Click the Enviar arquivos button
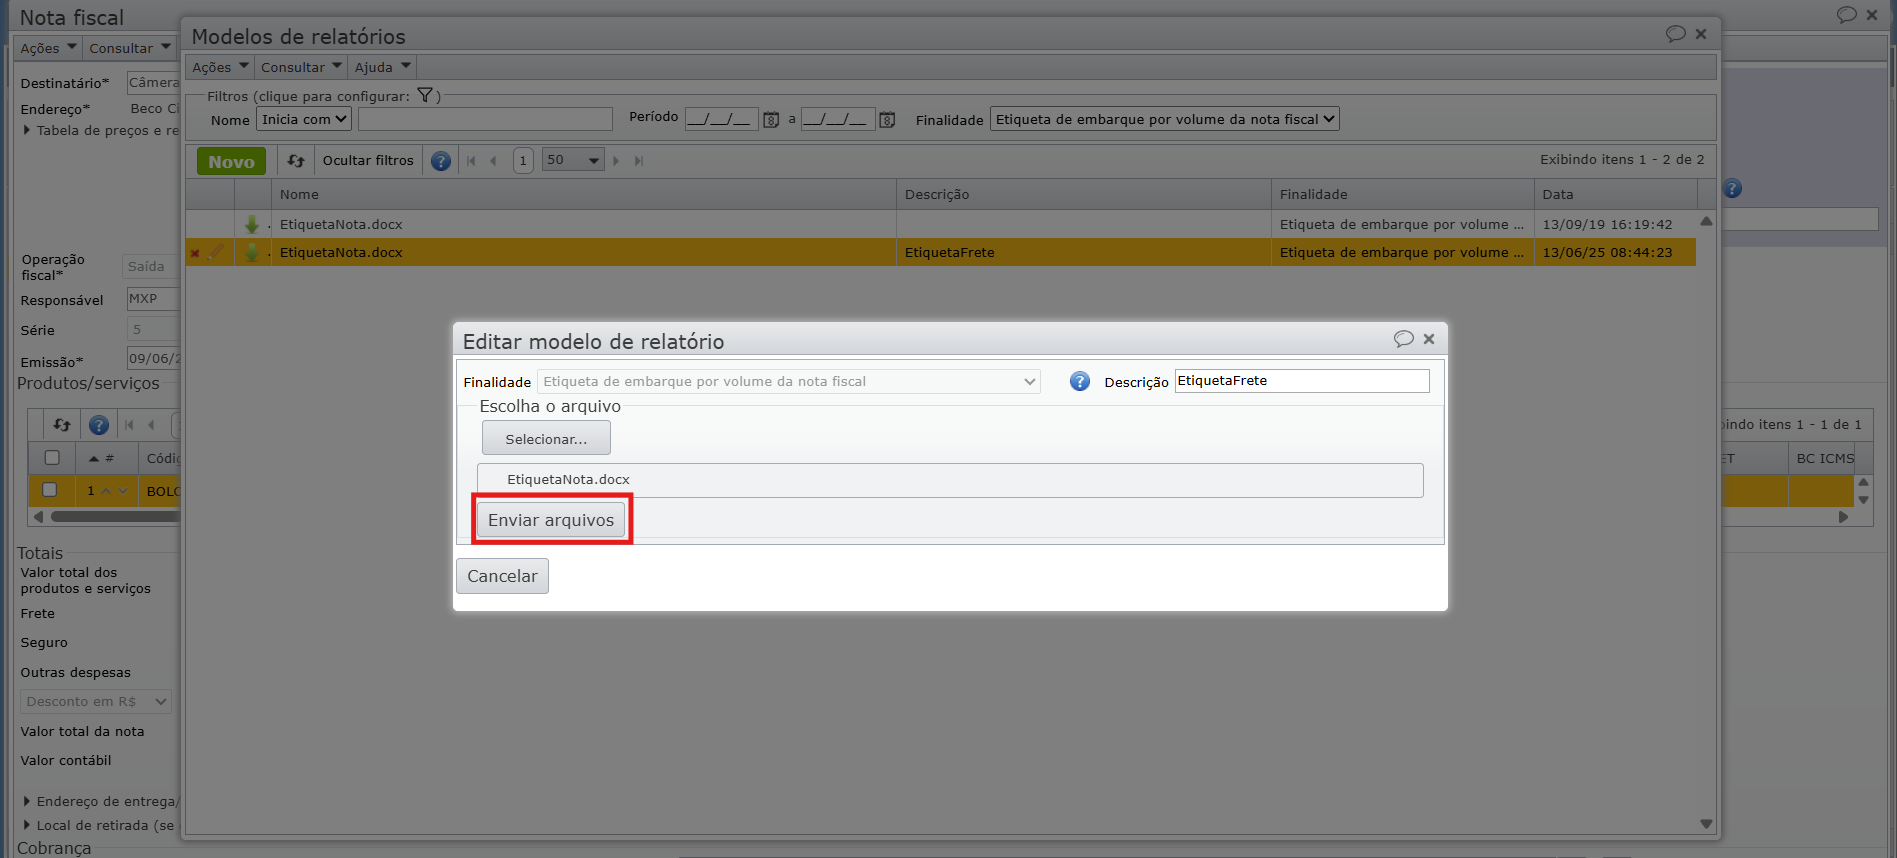The height and width of the screenshot is (858, 1897). tap(551, 520)
